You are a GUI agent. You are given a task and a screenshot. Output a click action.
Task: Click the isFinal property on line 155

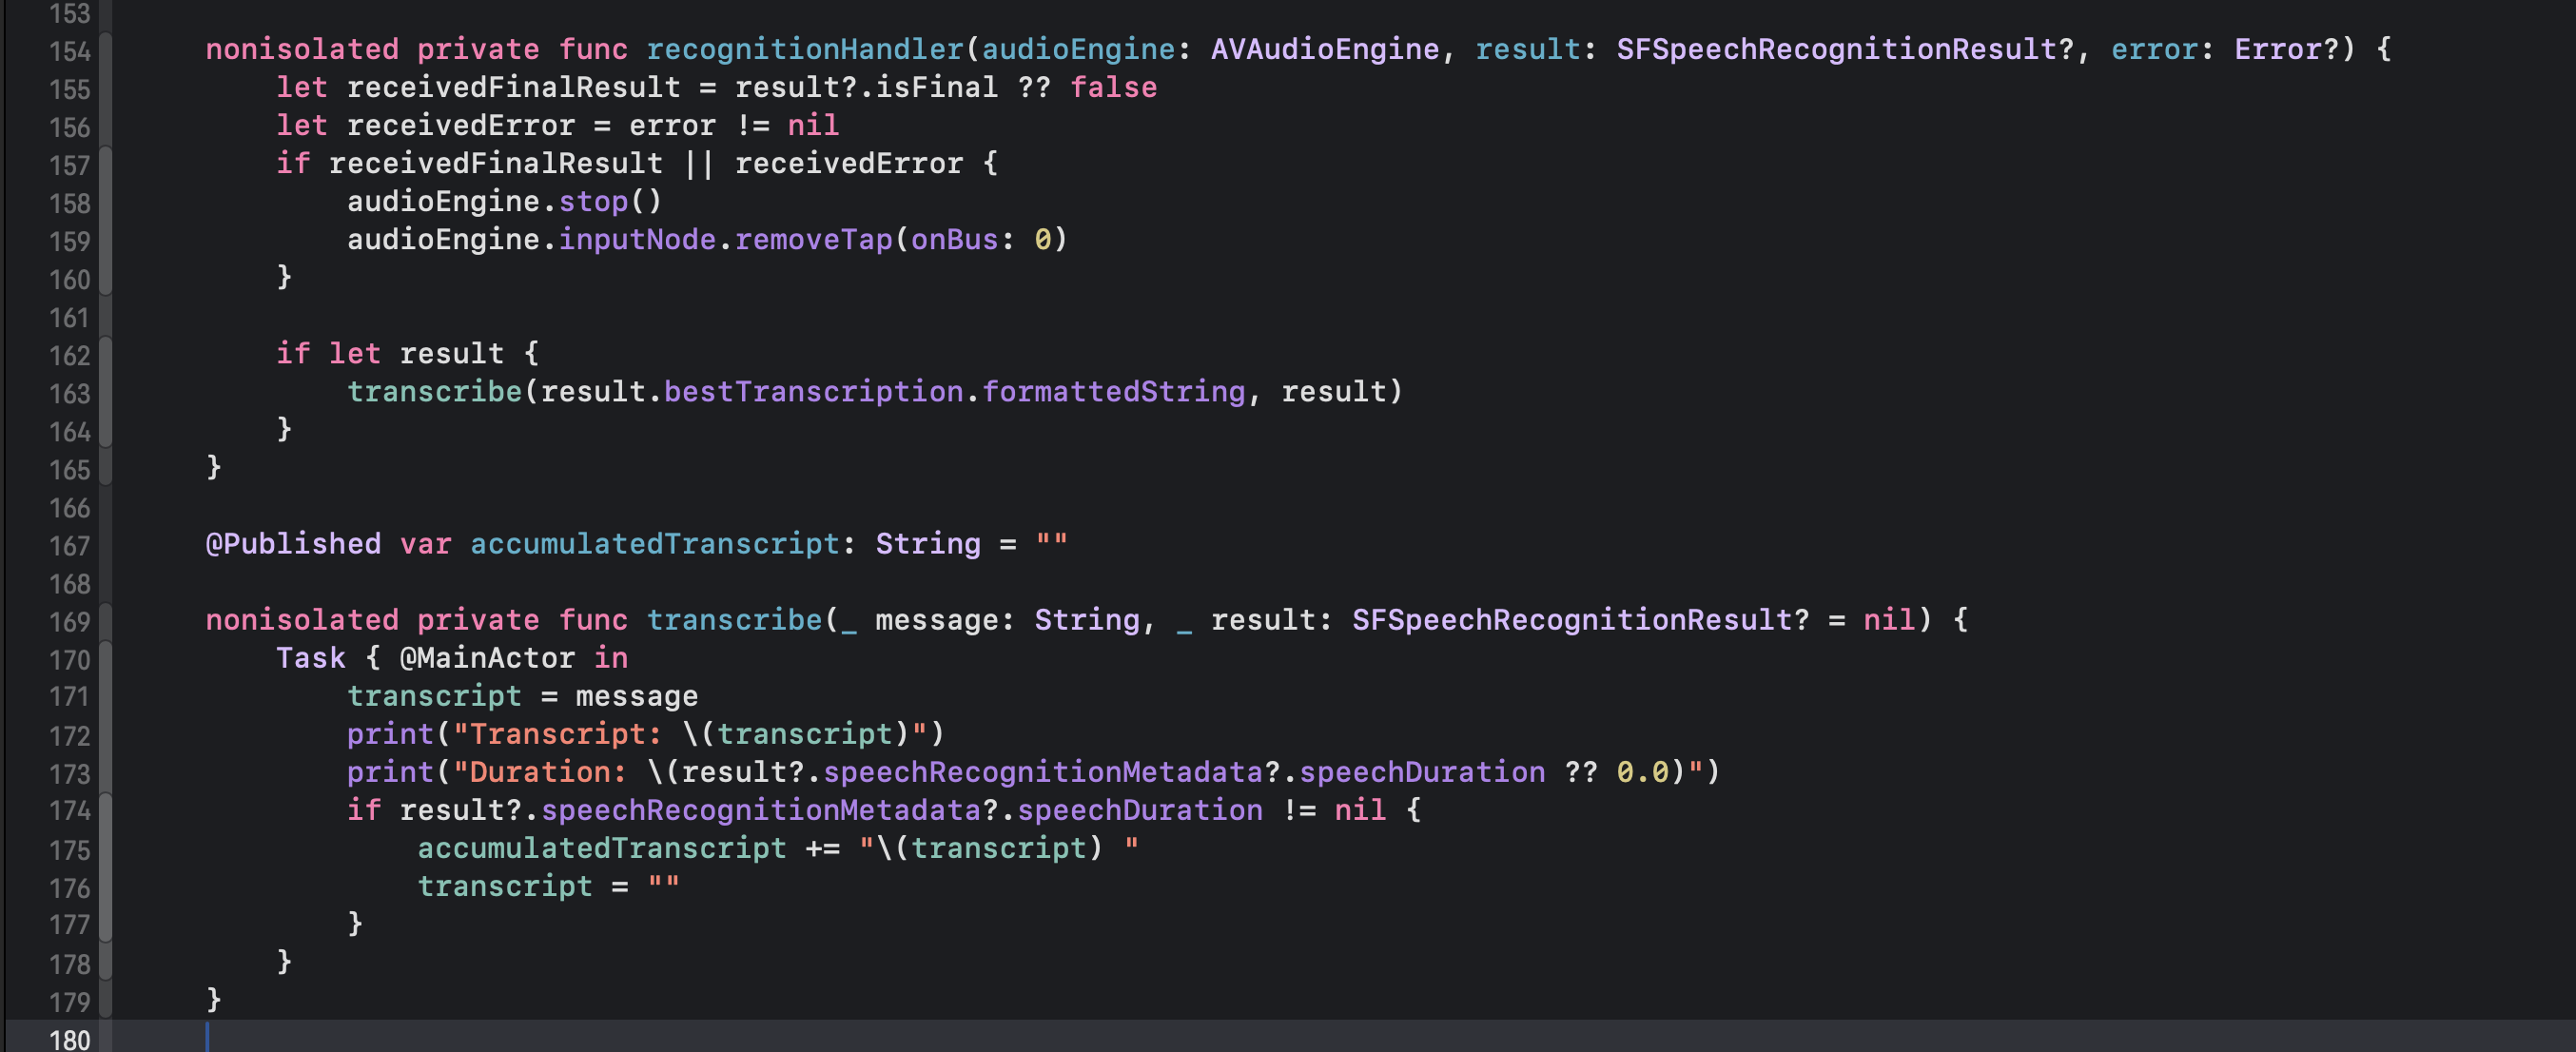(x=936, y=87)
